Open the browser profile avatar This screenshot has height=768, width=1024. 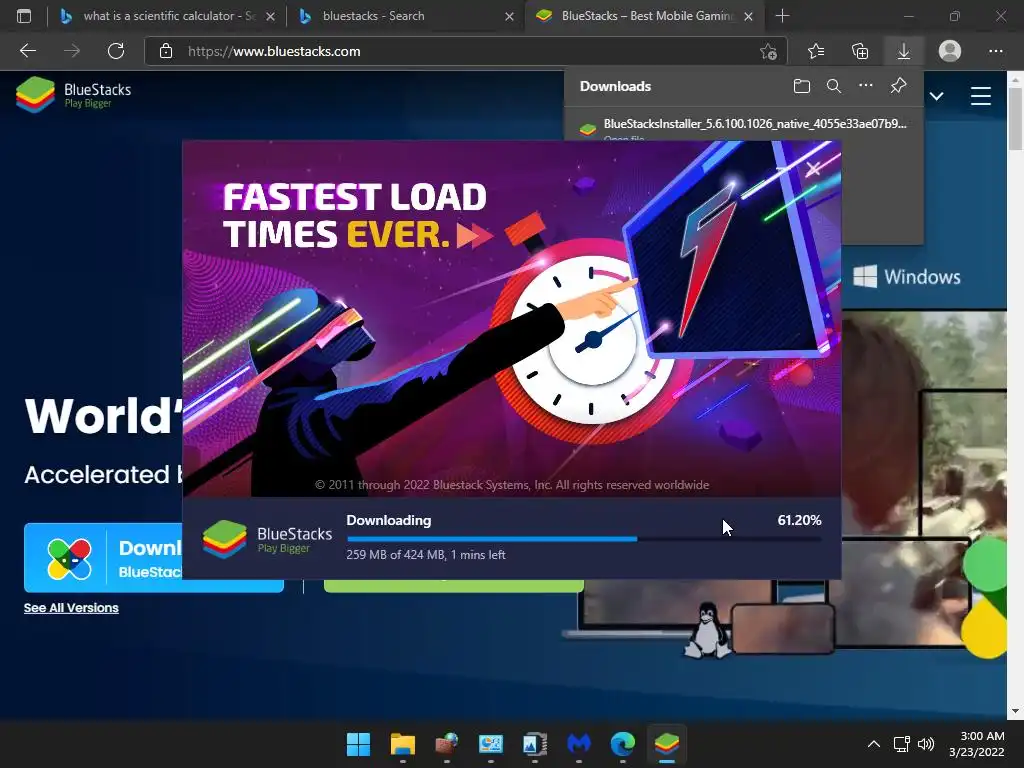tap(950, 51)
